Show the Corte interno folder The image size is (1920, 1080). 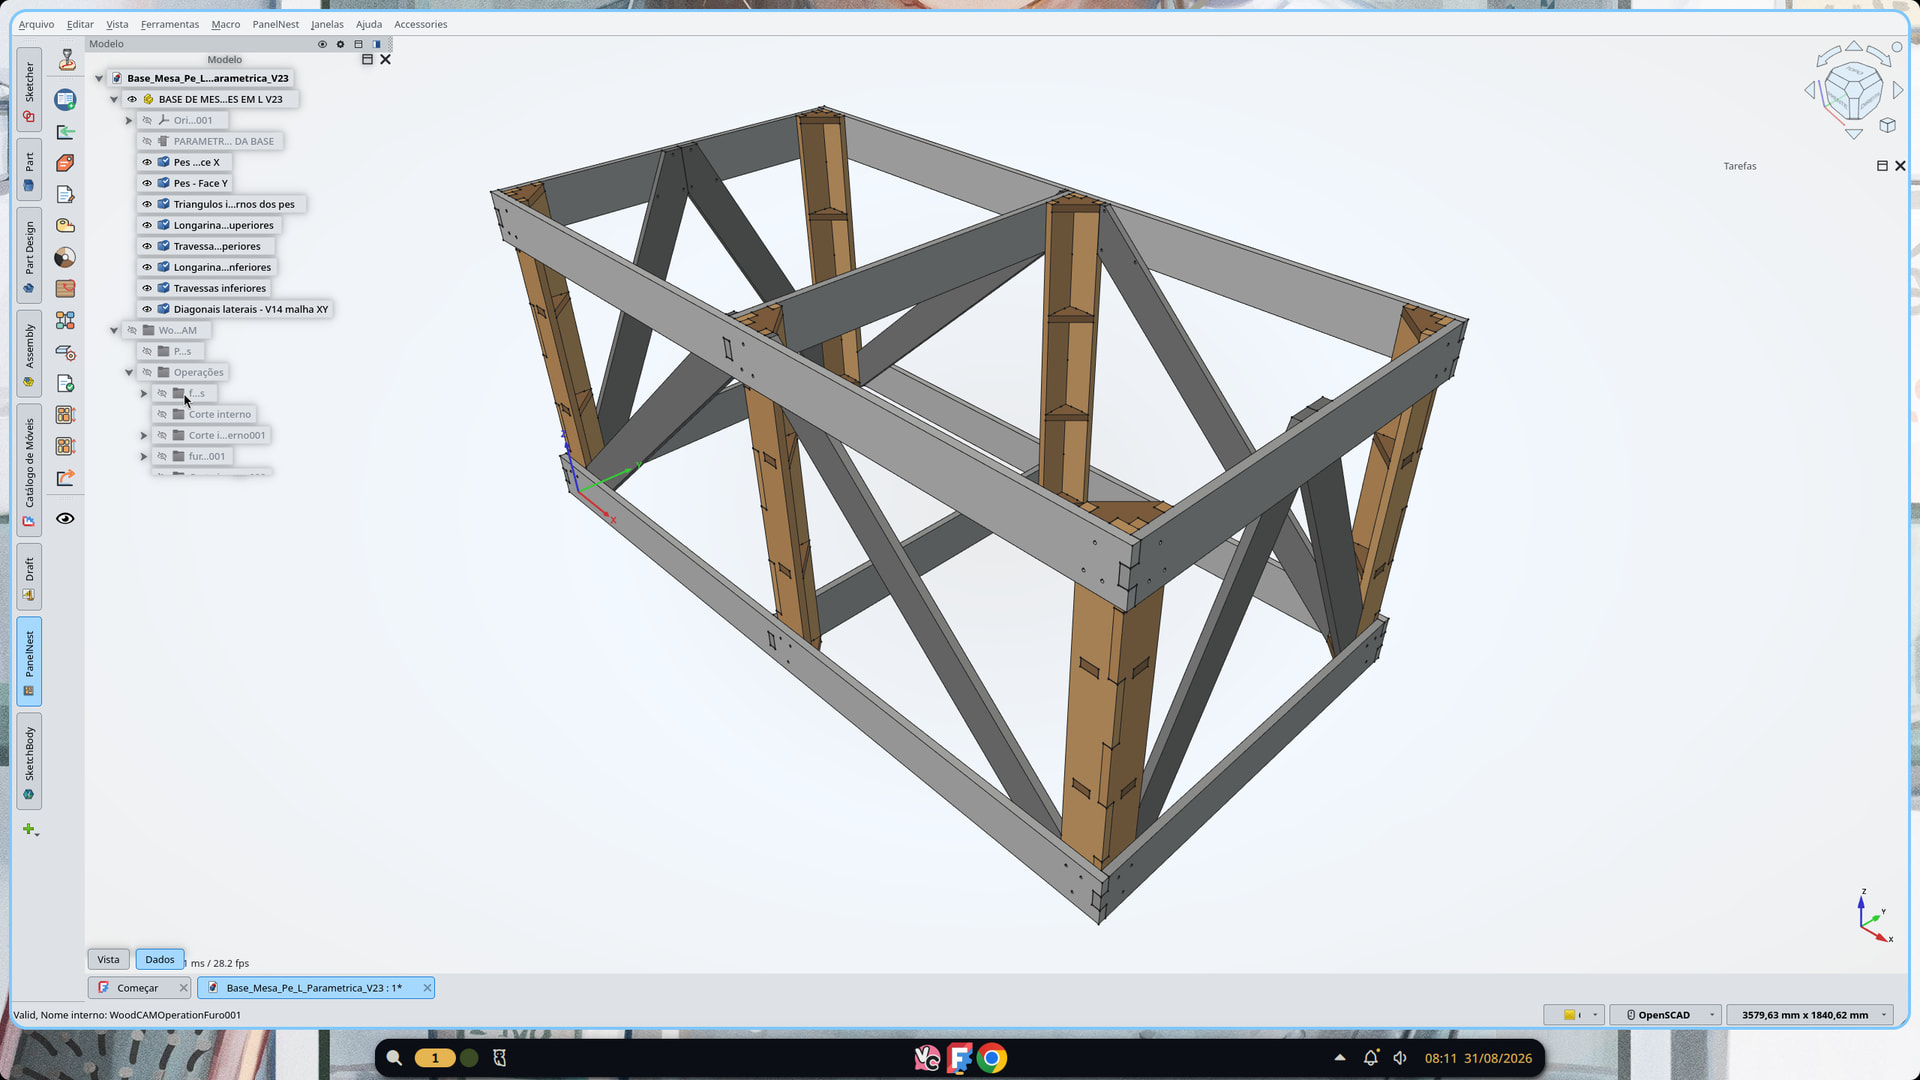pyautogui.click(x=162, y=414)
